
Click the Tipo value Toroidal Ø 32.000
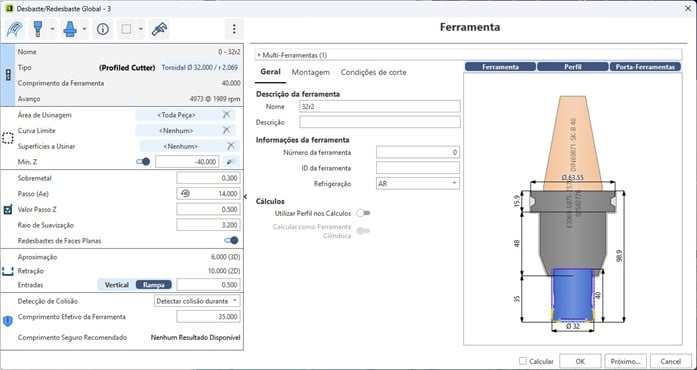(x=199, y=68)
